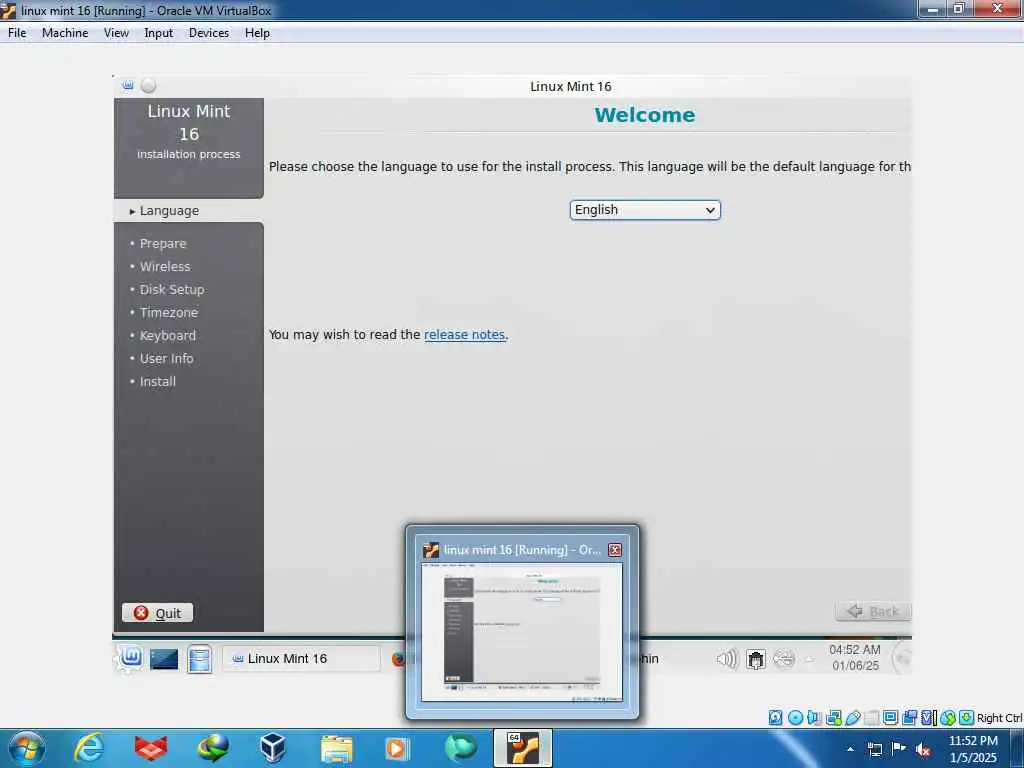Click the installer round window button
This screenshot has width=1024, height=768.
pyautogui.click(x=149, y=86)
